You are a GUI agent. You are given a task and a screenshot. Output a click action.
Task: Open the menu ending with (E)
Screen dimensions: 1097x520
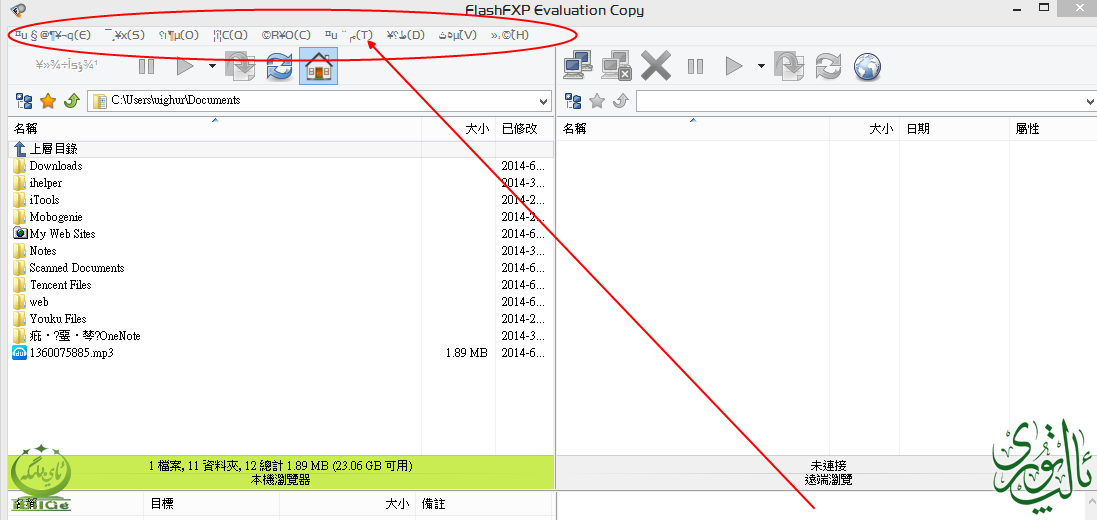pos(53,35)
